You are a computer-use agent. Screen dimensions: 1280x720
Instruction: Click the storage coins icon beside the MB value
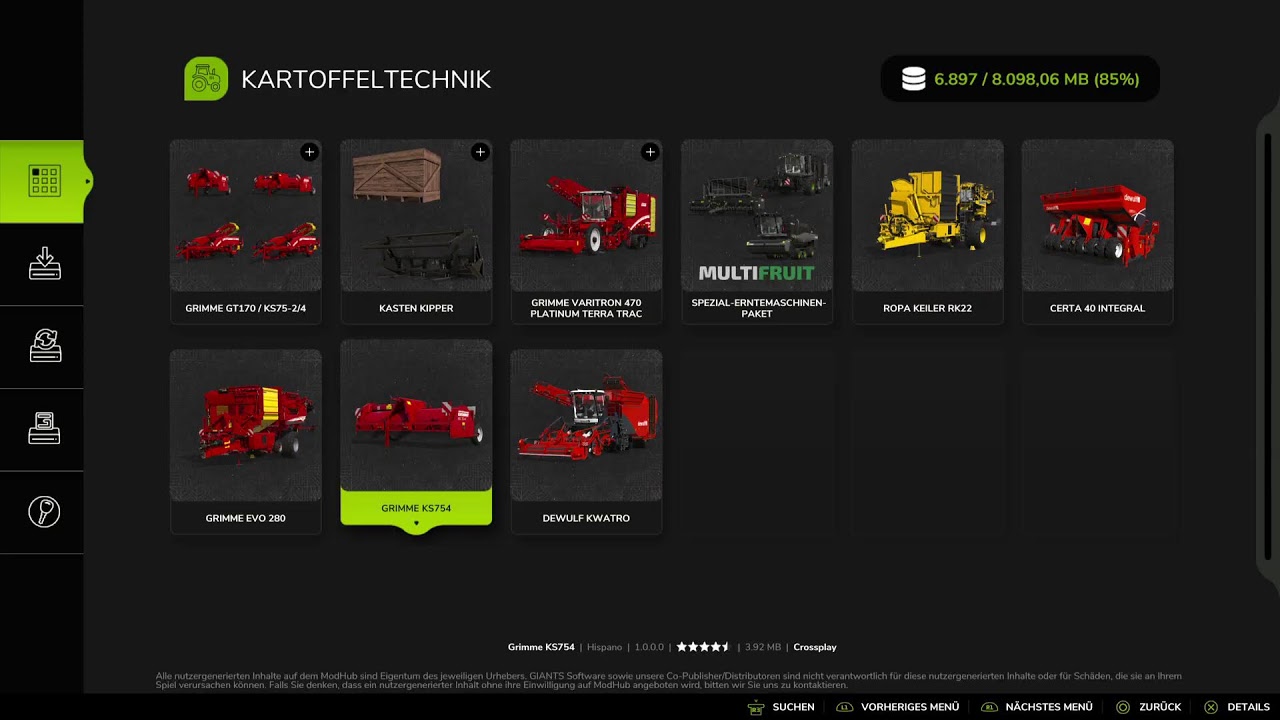click(x=914, y=79)
